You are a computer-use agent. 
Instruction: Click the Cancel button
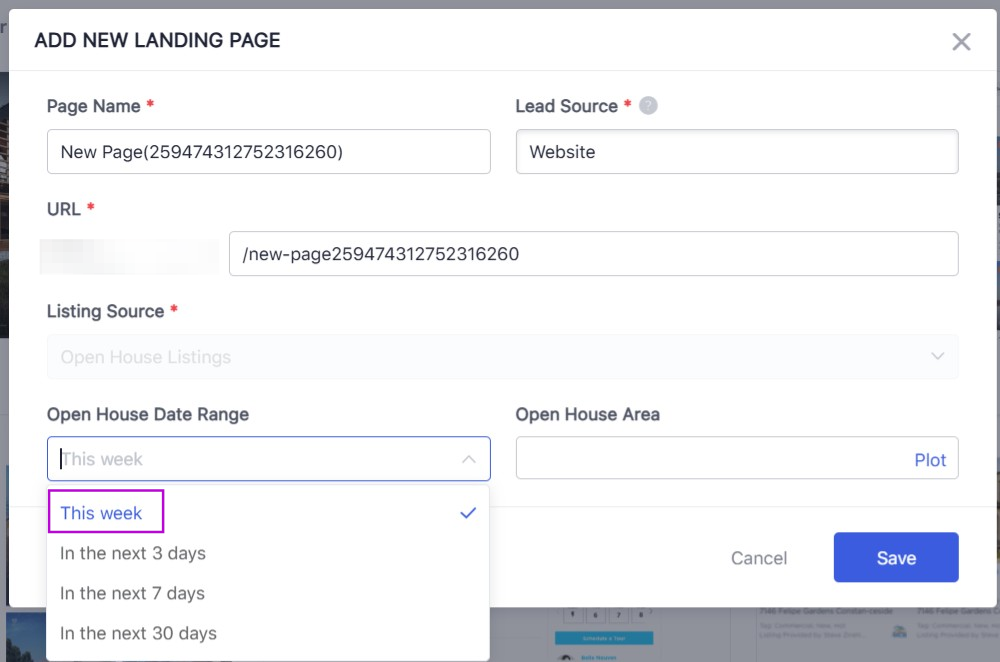[x=759, y=558]
